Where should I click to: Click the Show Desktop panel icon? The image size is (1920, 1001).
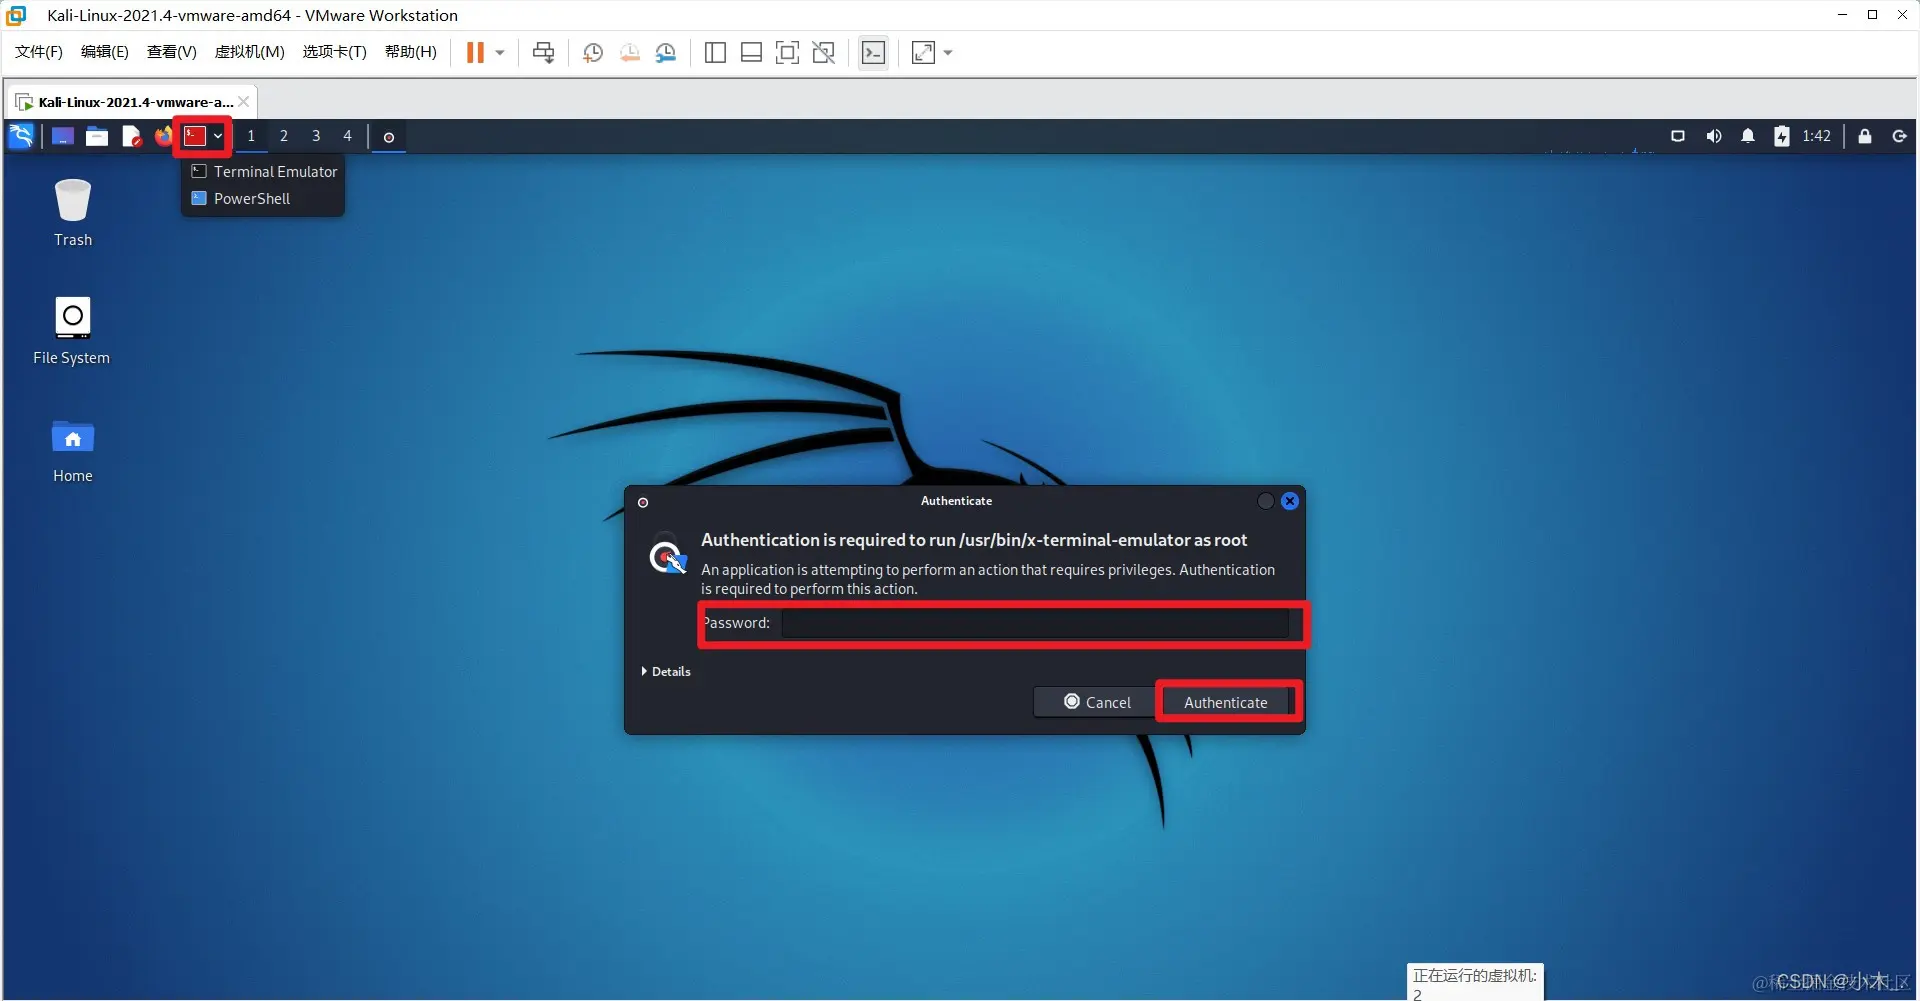point(63,136)
